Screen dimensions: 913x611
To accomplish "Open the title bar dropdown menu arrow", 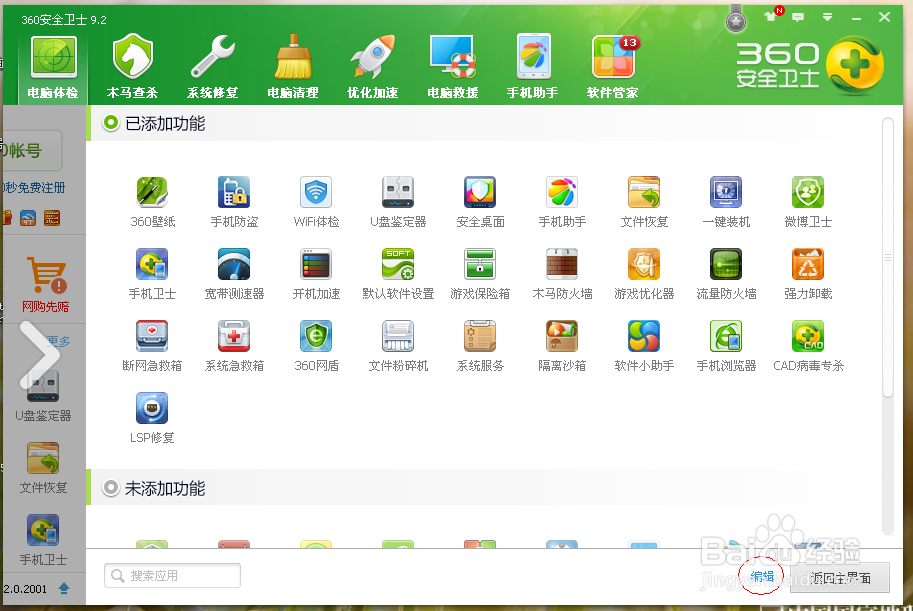I will click(827, 16).
